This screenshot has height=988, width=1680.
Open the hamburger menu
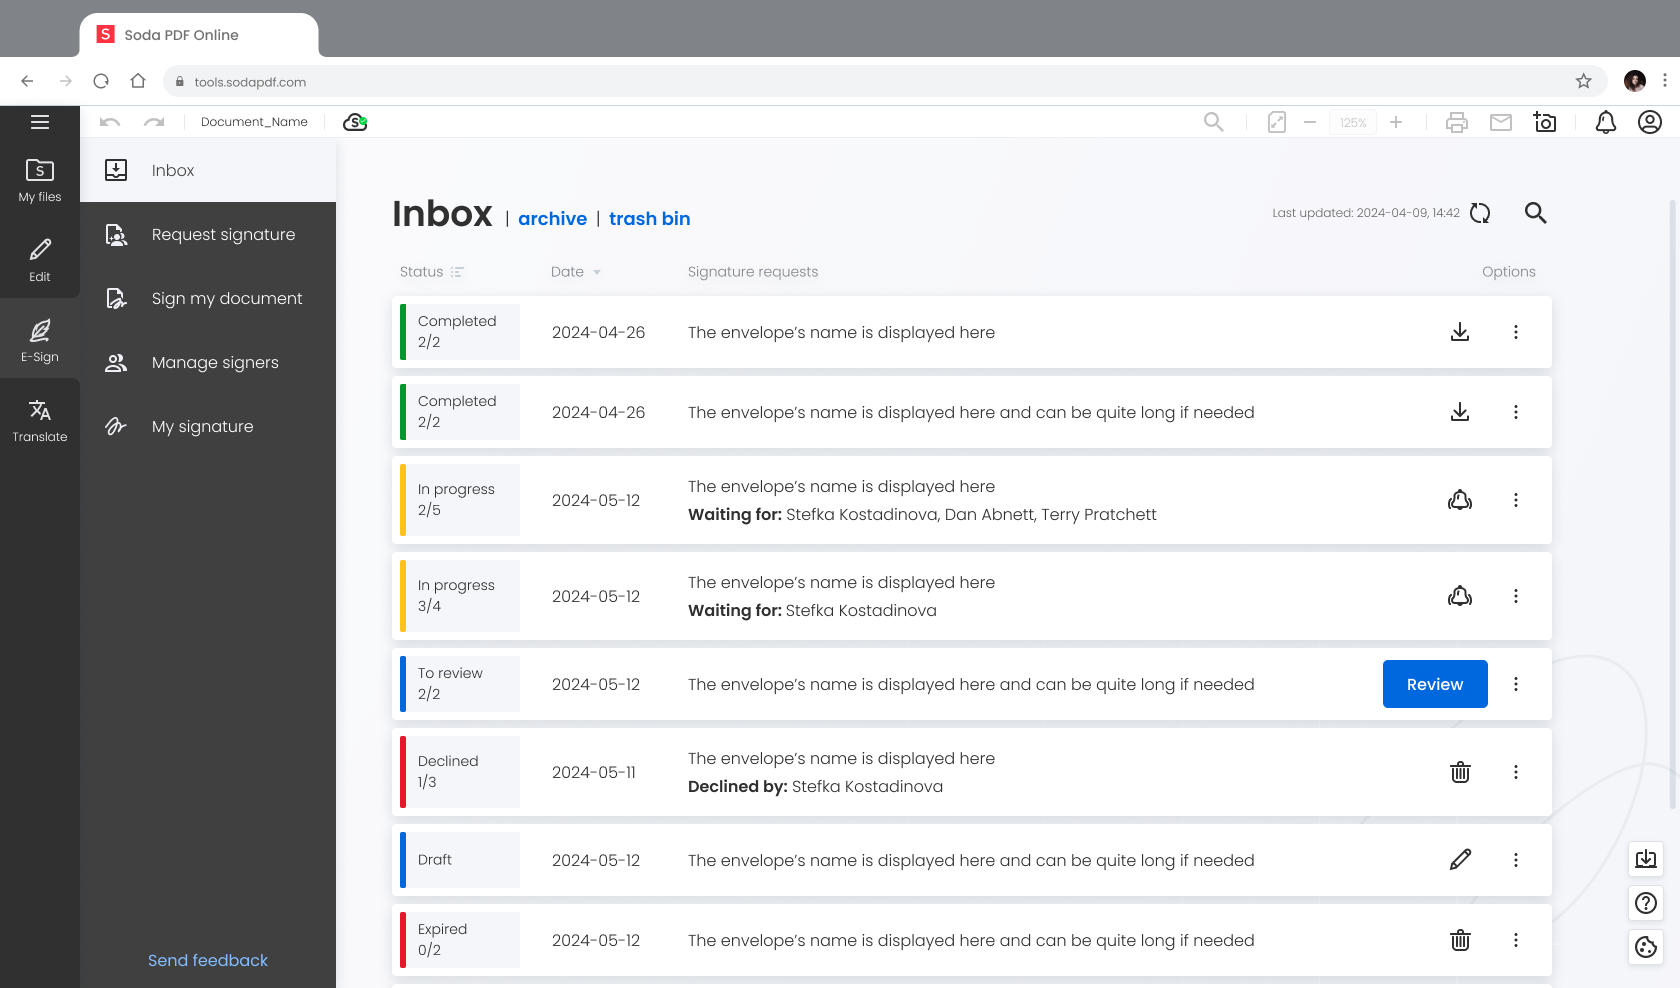click(x=40, y=121)
